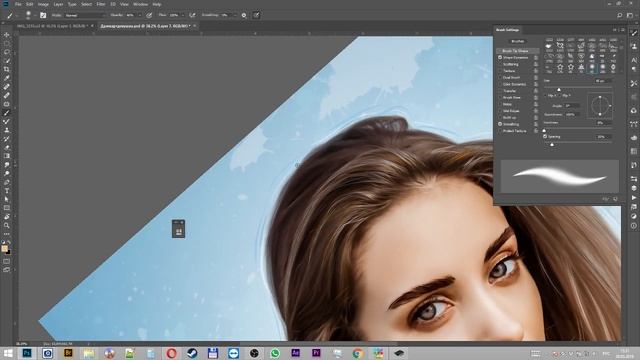This screenshot has height=360, width=640.
Task: Click the Brushes button
Action: (x=518, y=41)
